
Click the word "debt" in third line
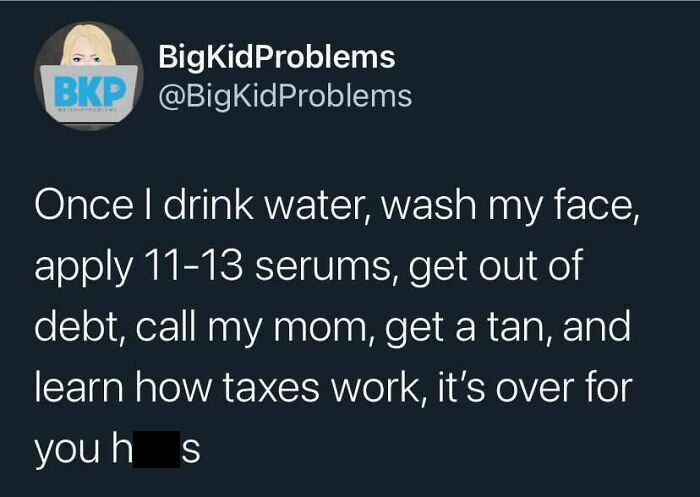click(x=79, y=327)
